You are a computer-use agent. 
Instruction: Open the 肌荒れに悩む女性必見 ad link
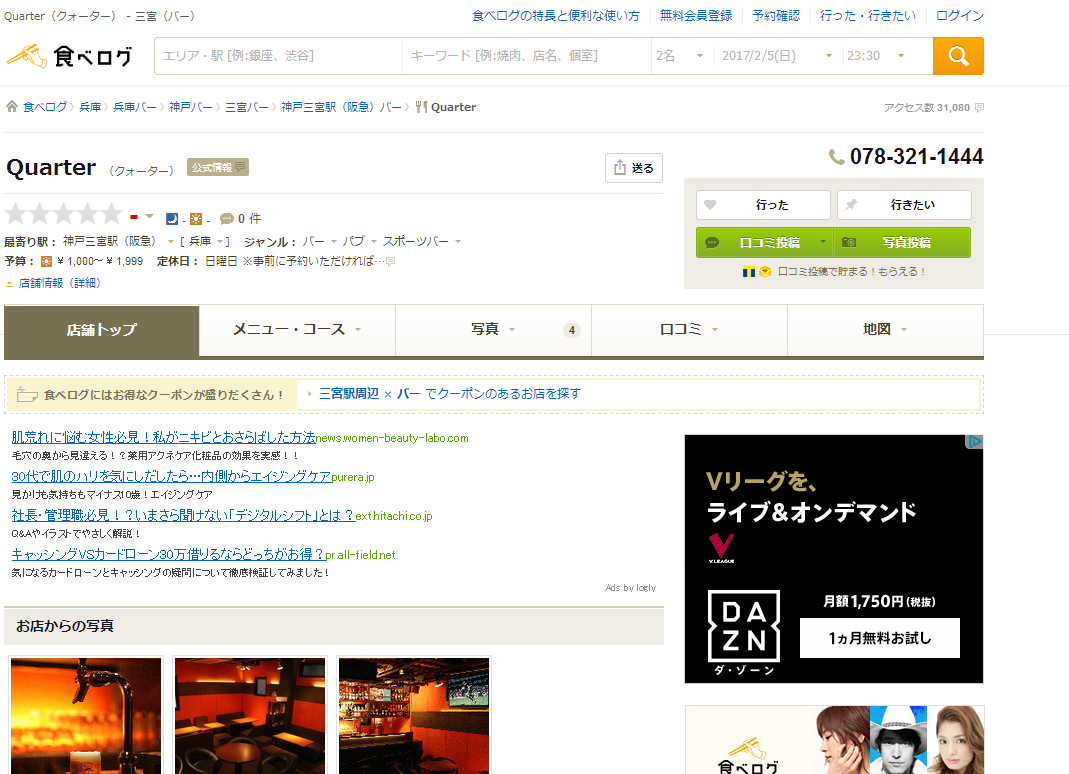tap(163, 438)
